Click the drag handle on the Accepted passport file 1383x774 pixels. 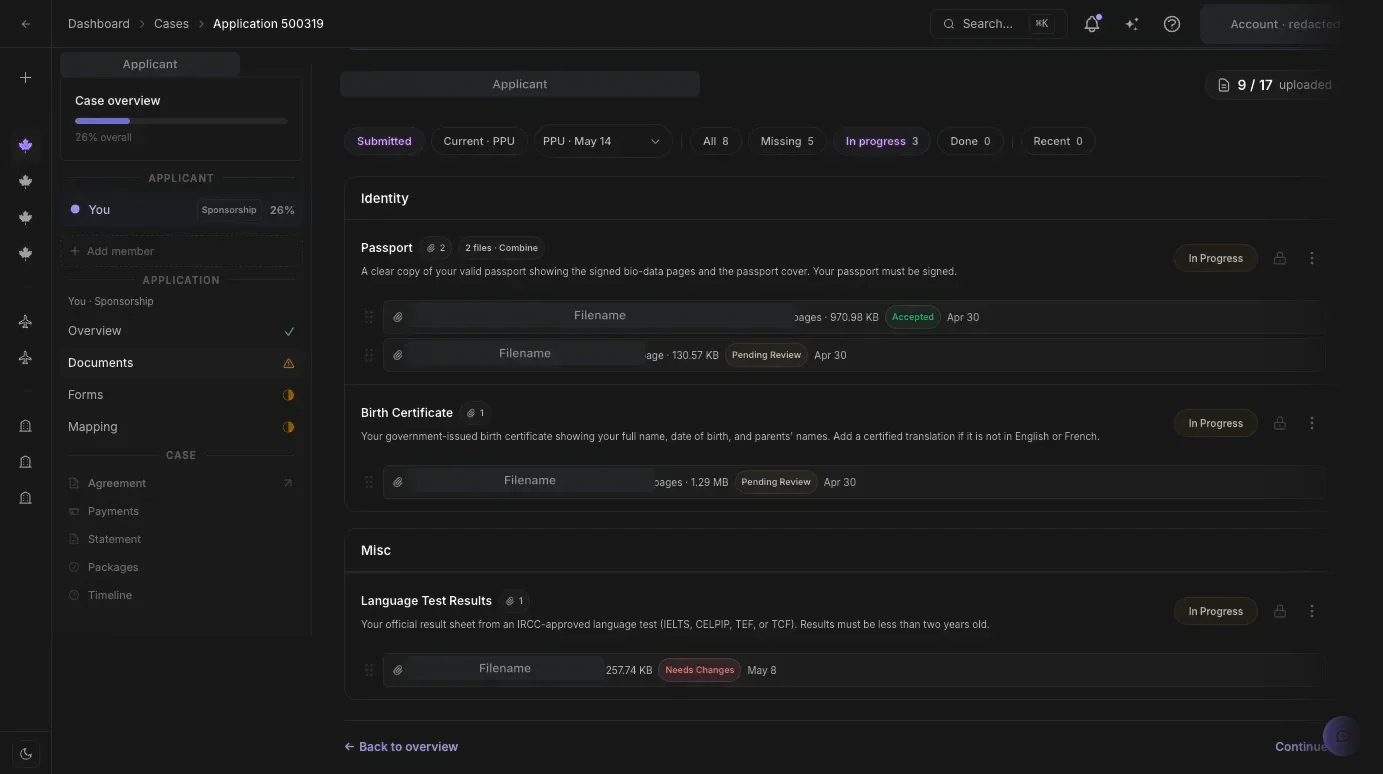(x=368, y=317)
